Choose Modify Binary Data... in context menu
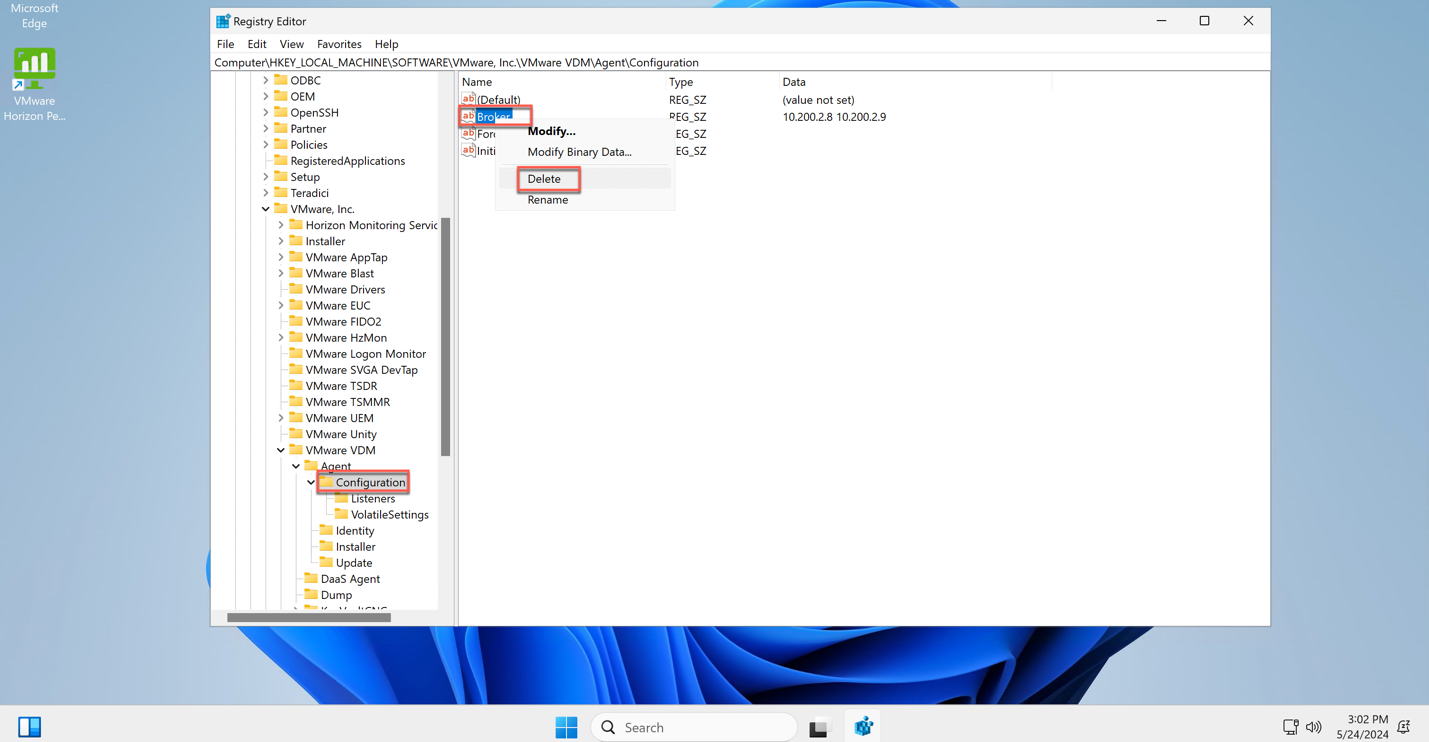The image size is (1429, 742). (x=579, y=152)
